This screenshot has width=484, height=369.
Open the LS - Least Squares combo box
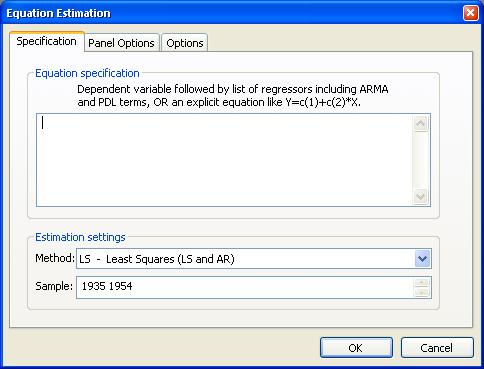(254, 259)
